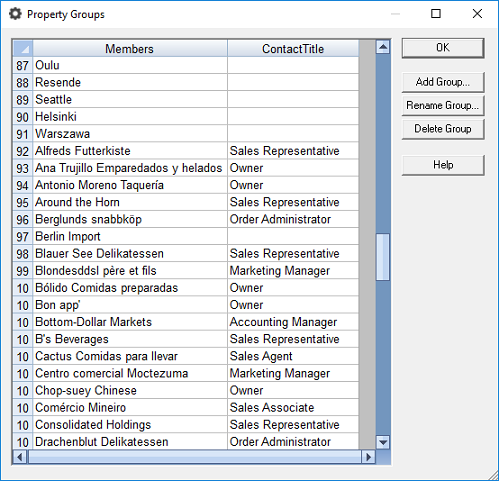The image size is (499, 481).
Task: Click the Rename Group button
Action: [x=443, y=106]
